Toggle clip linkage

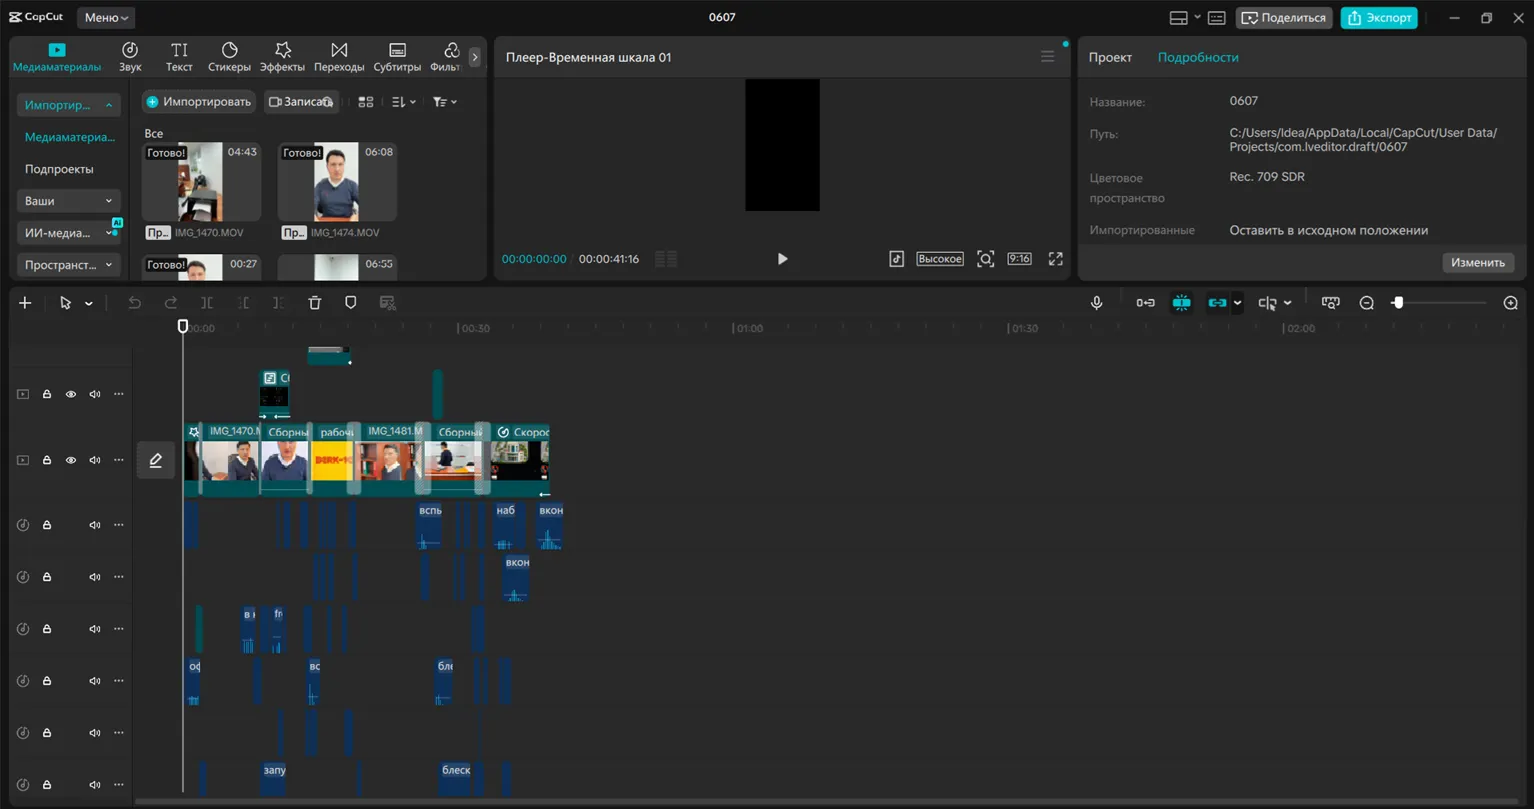pos(1217,303)
